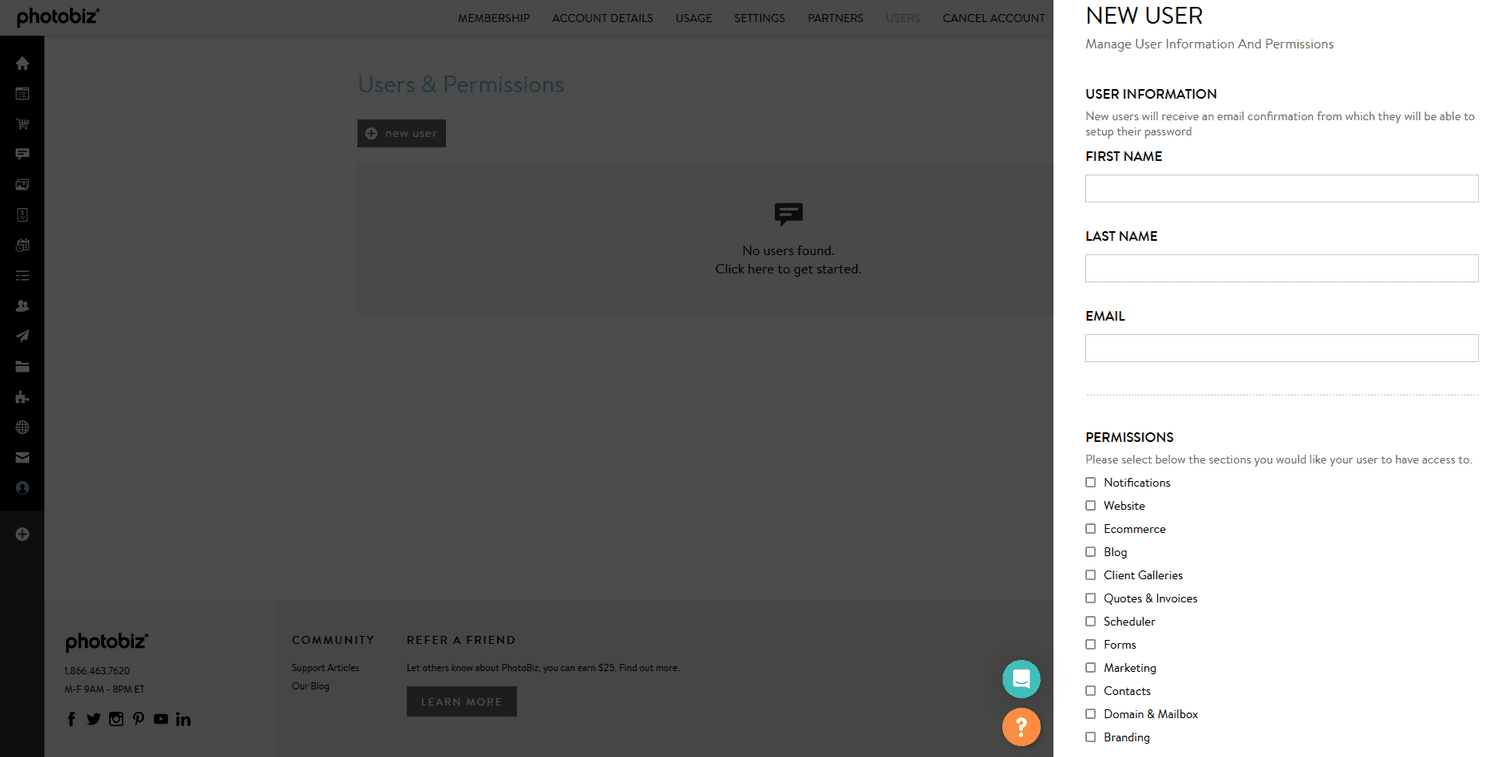This screenshot has height=757, width=1500.
Task: Enable the Marketing permission checkbox
Action: point(1090,667)
